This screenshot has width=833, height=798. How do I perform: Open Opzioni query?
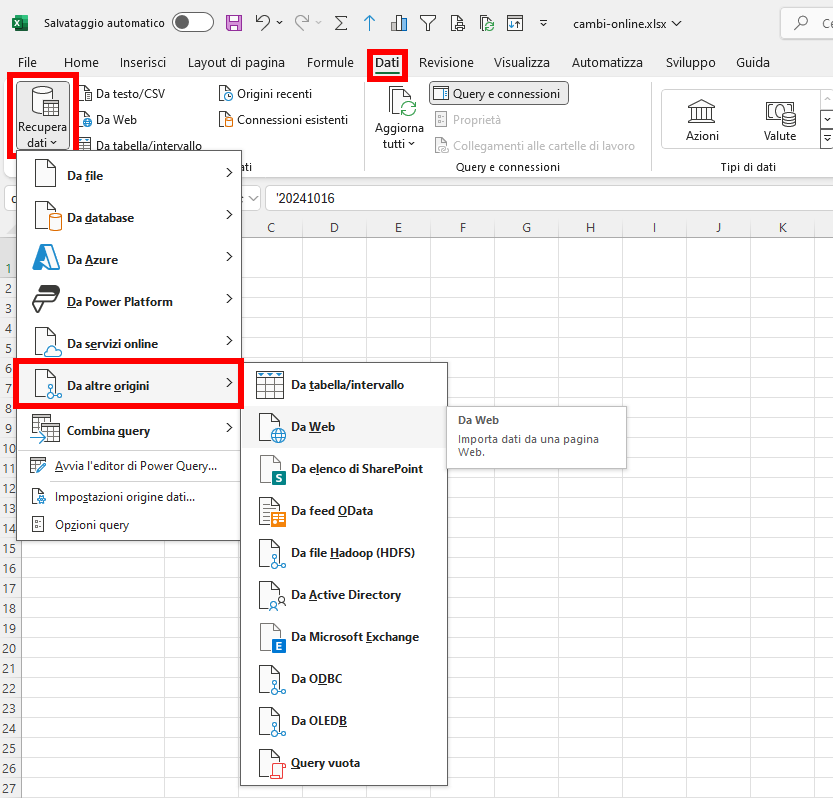[130, 525]
